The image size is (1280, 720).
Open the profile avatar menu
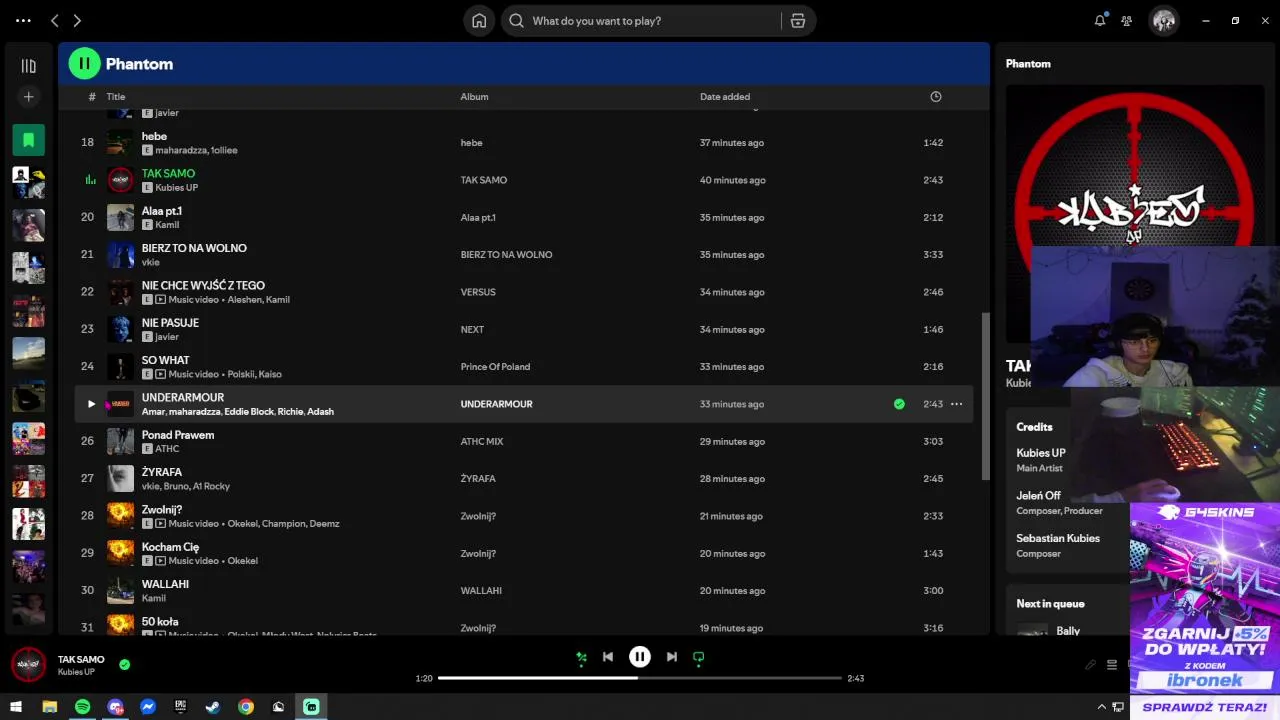click(1163, 20)
